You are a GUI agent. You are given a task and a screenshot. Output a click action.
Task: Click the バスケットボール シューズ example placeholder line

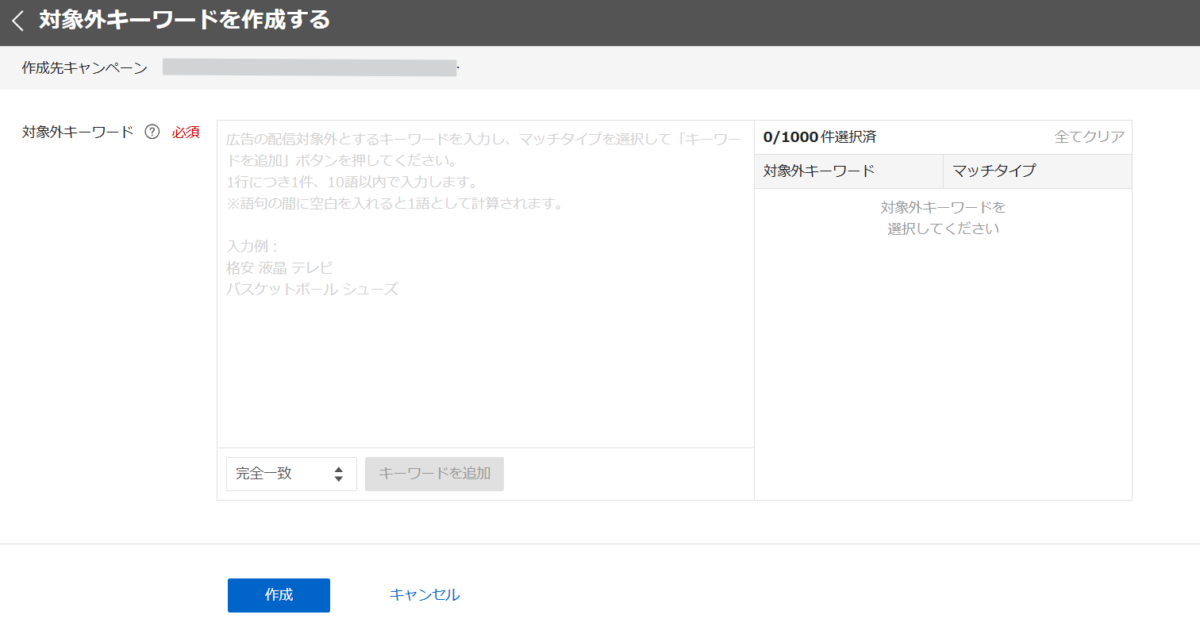click(313, 289)
